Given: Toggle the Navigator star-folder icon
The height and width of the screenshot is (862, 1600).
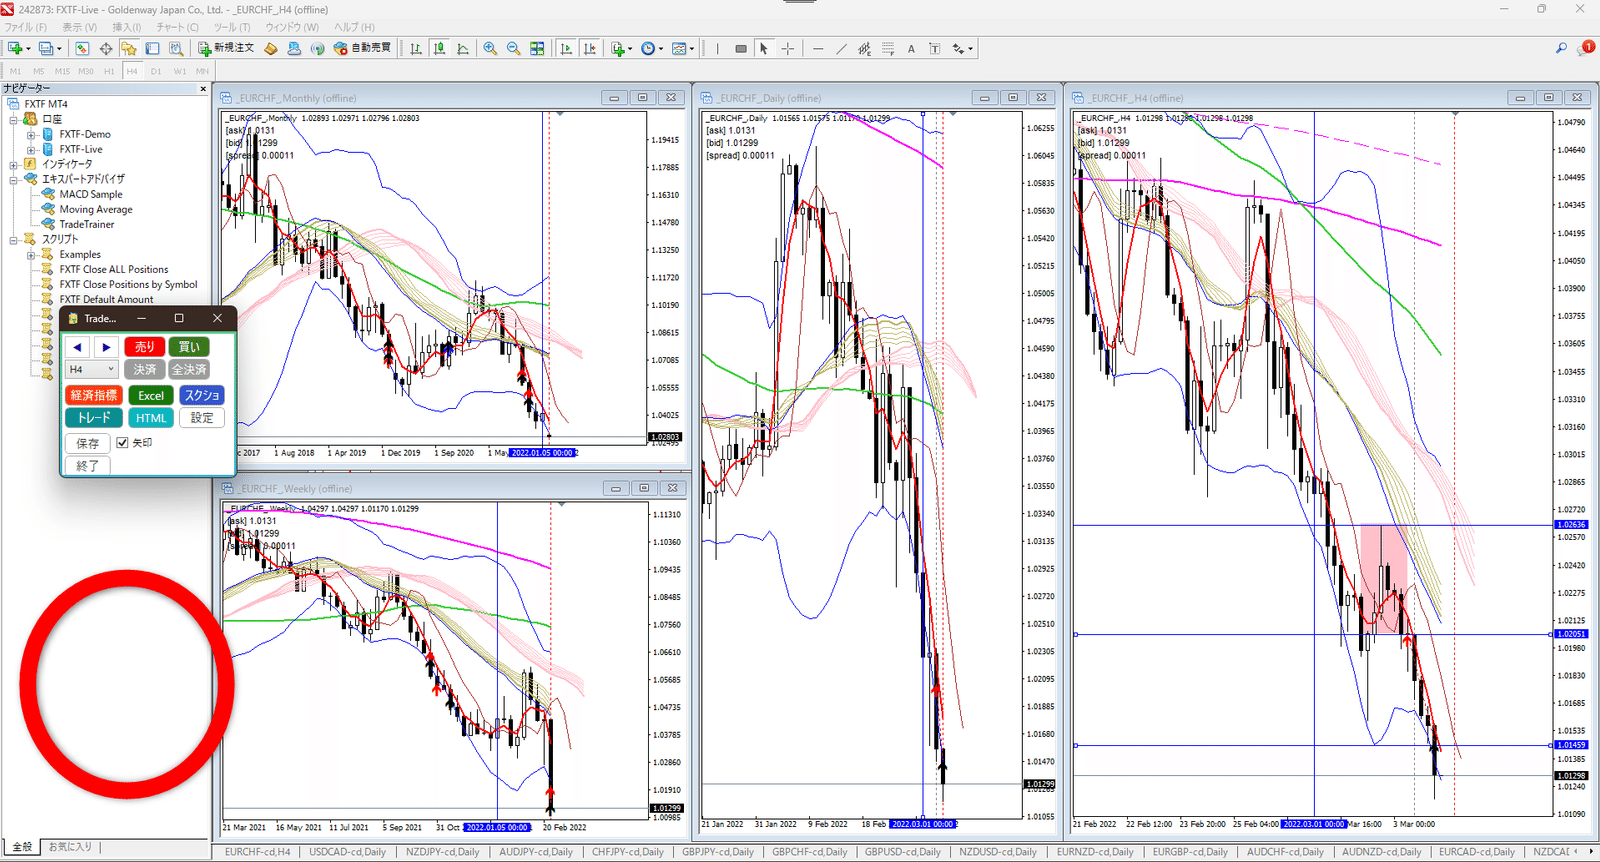Looking at the screenshot, I should [129, 48].
